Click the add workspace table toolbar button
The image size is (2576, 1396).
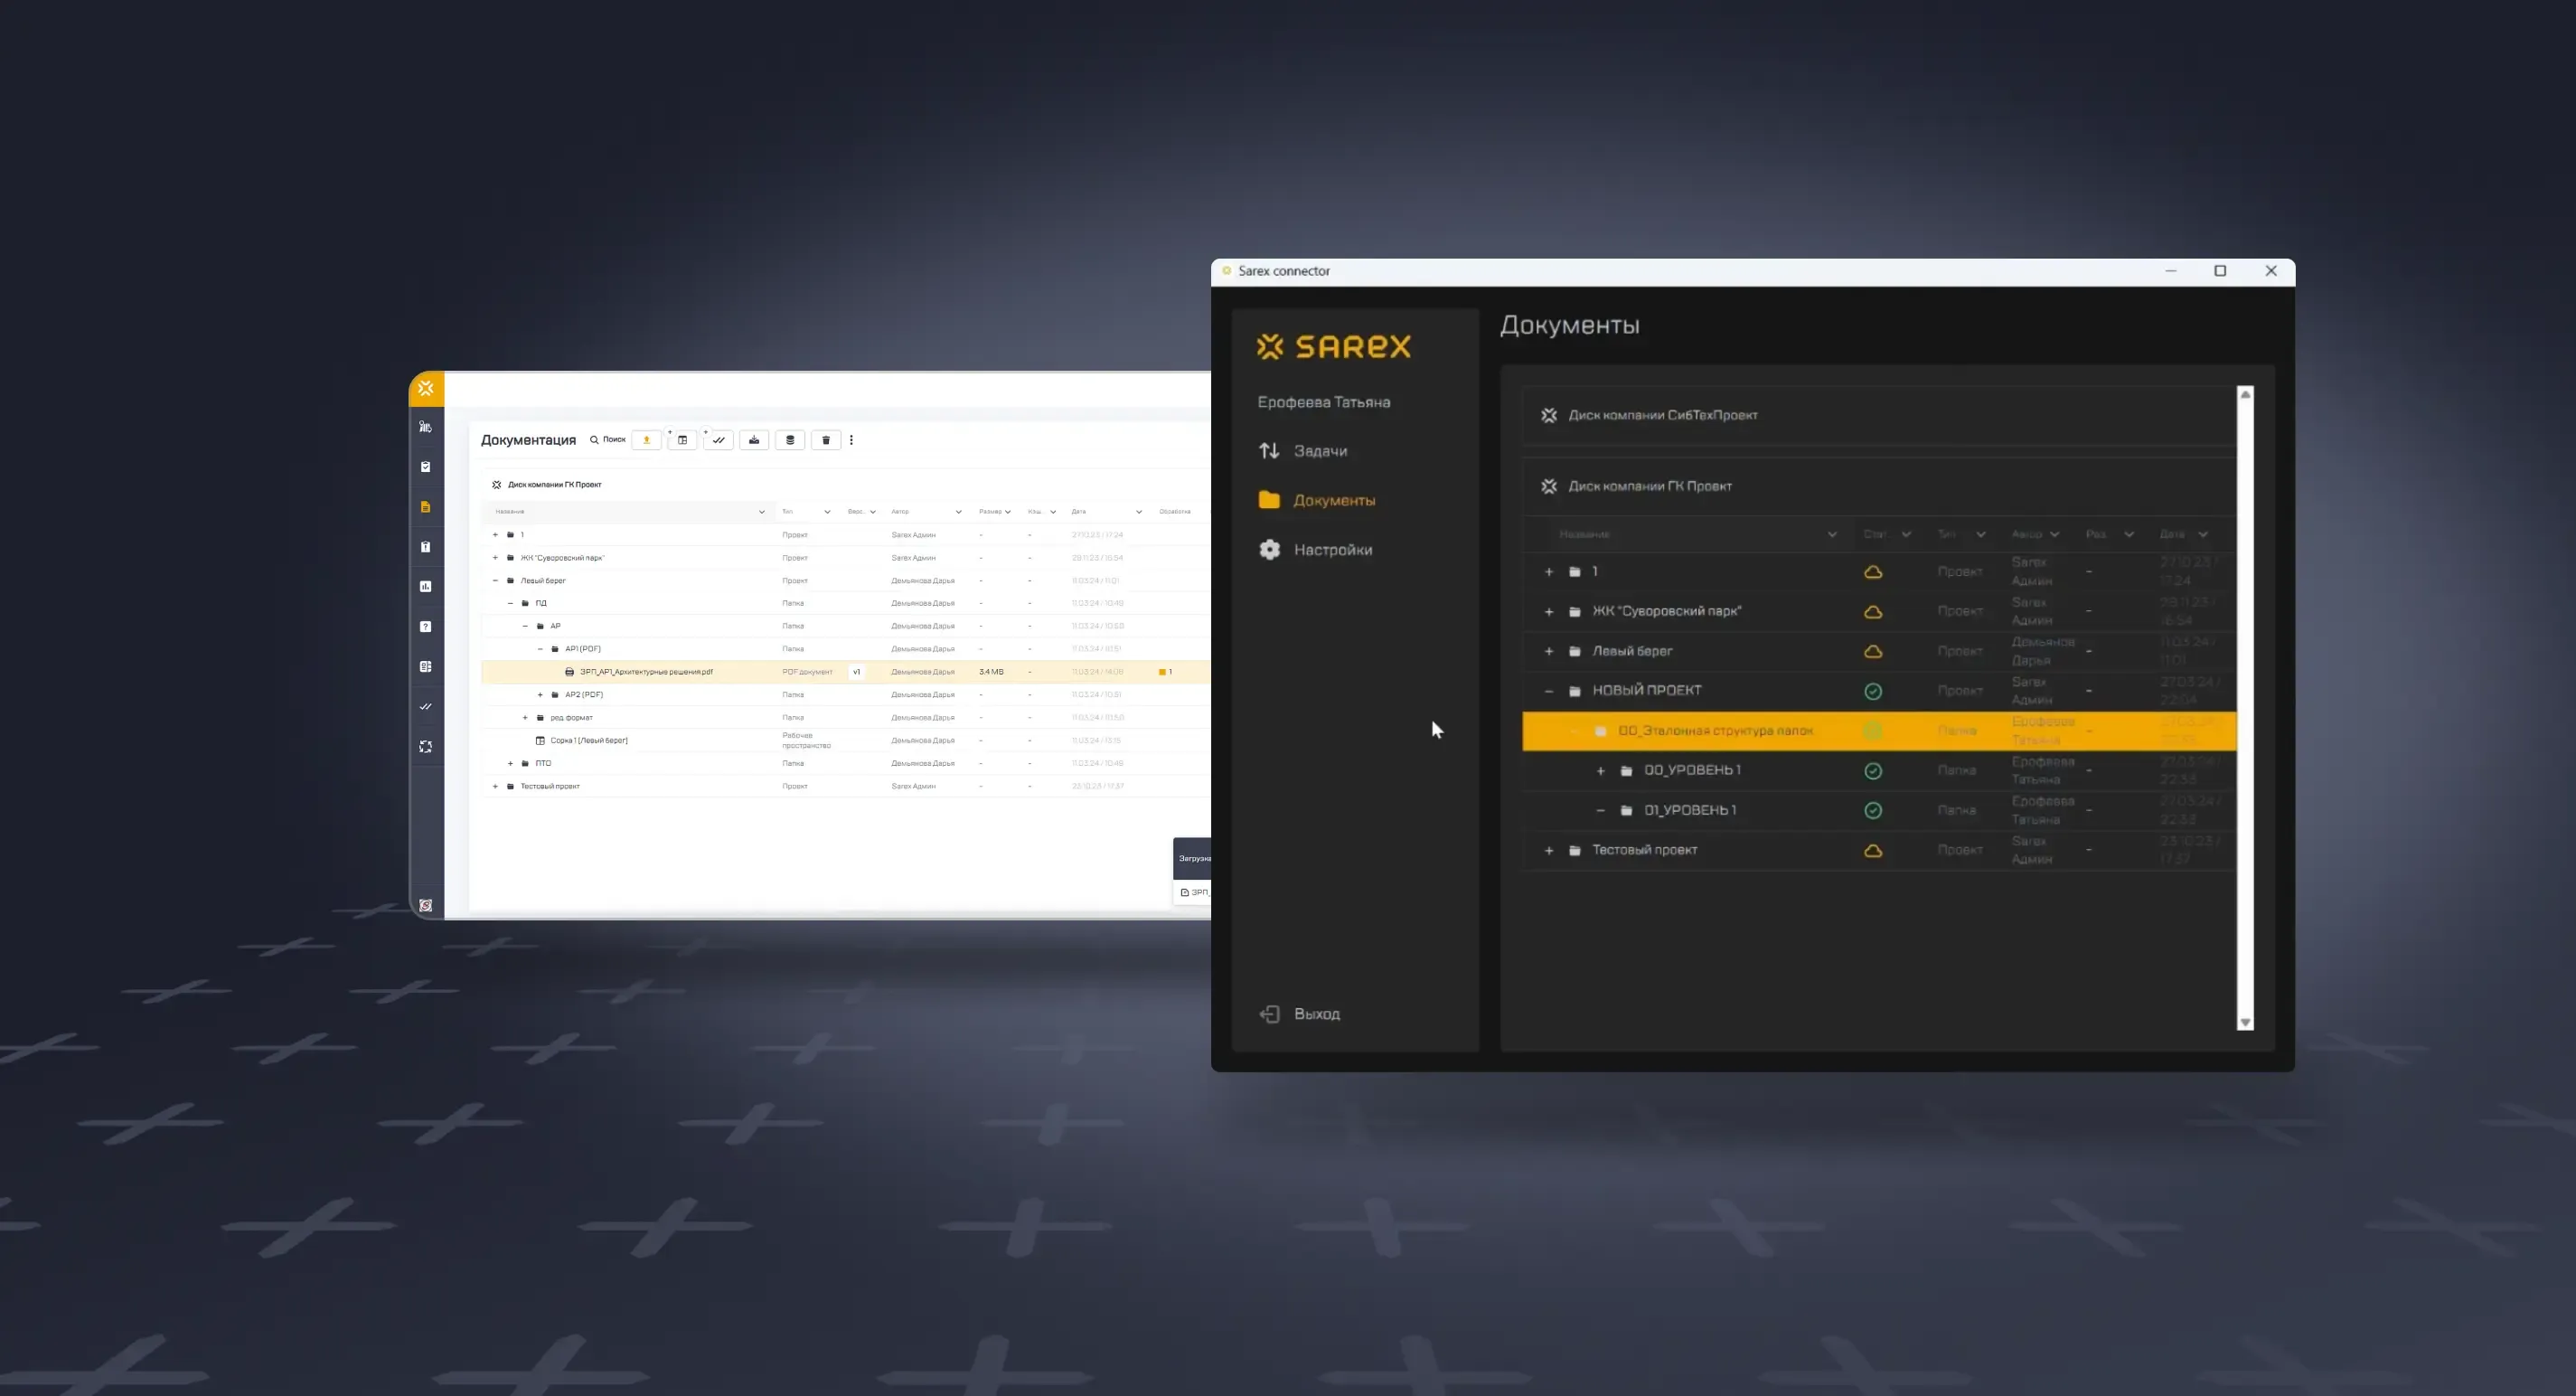[683, 440]
